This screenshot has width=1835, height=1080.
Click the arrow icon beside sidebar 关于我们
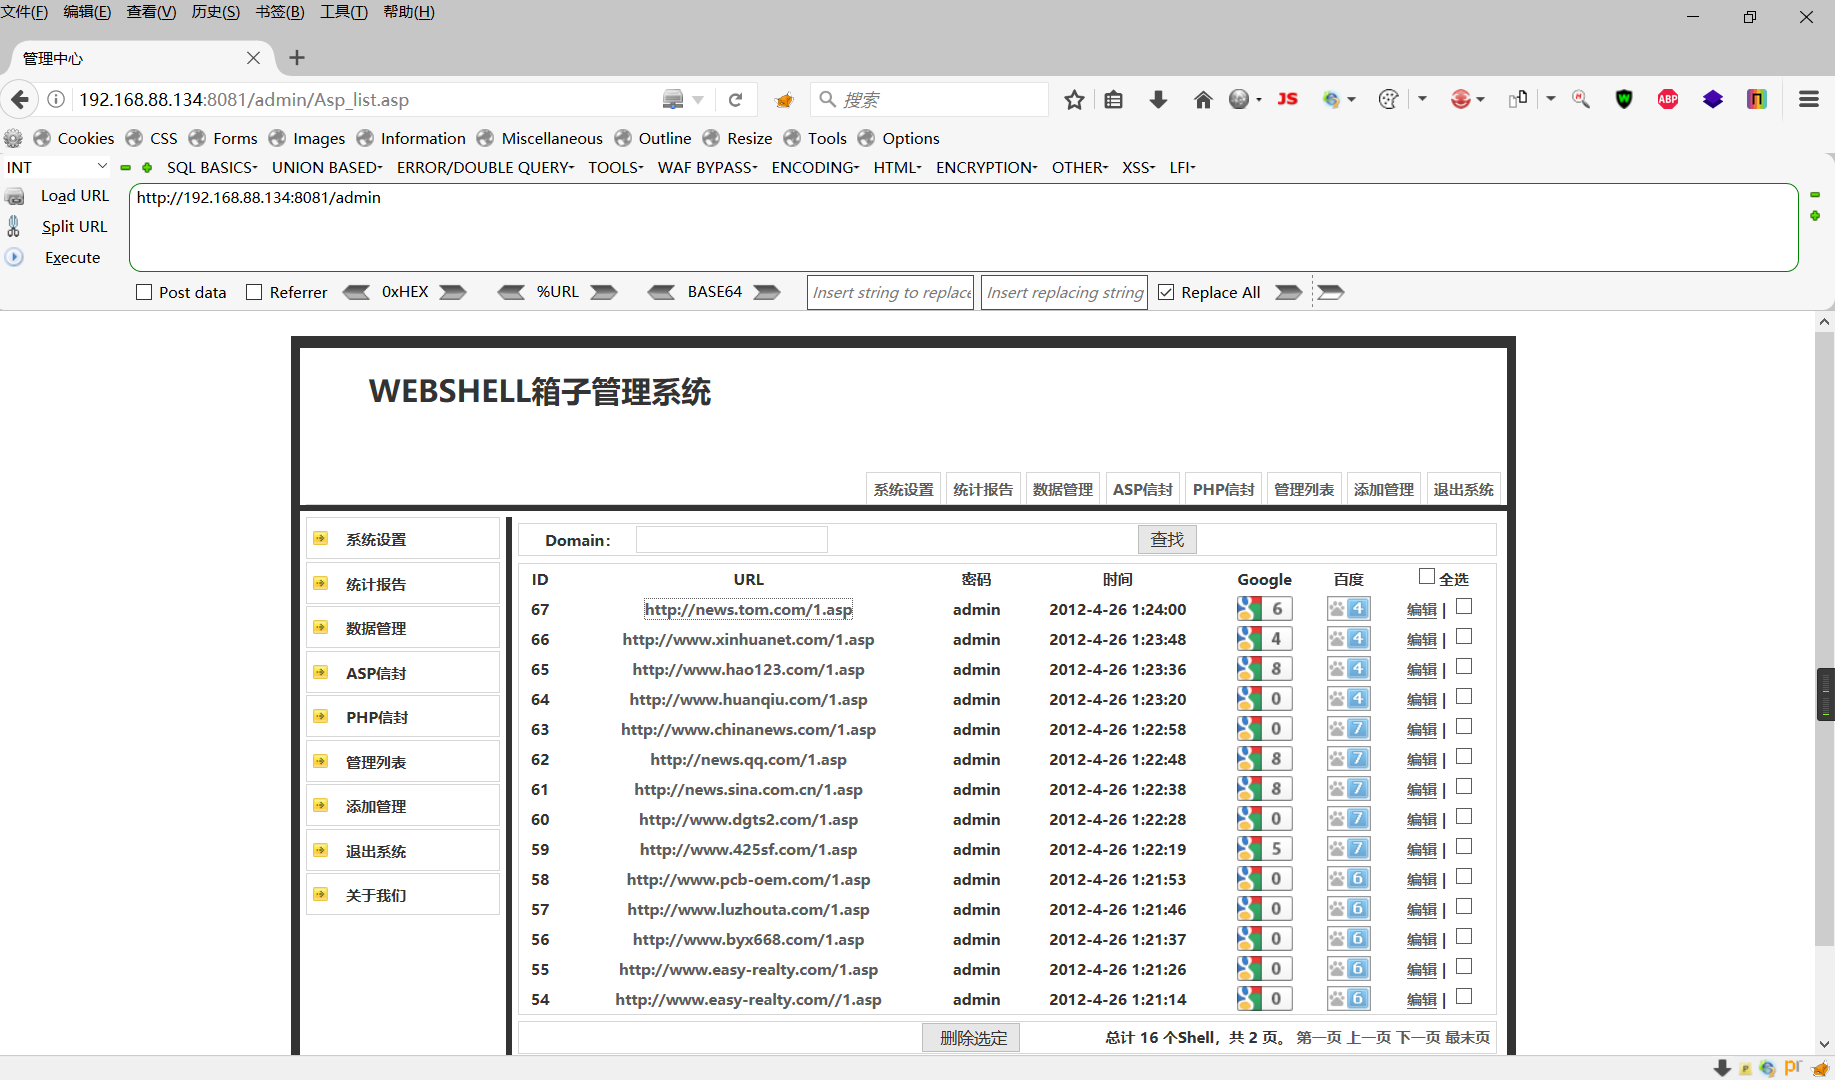[x=321, y=894]
